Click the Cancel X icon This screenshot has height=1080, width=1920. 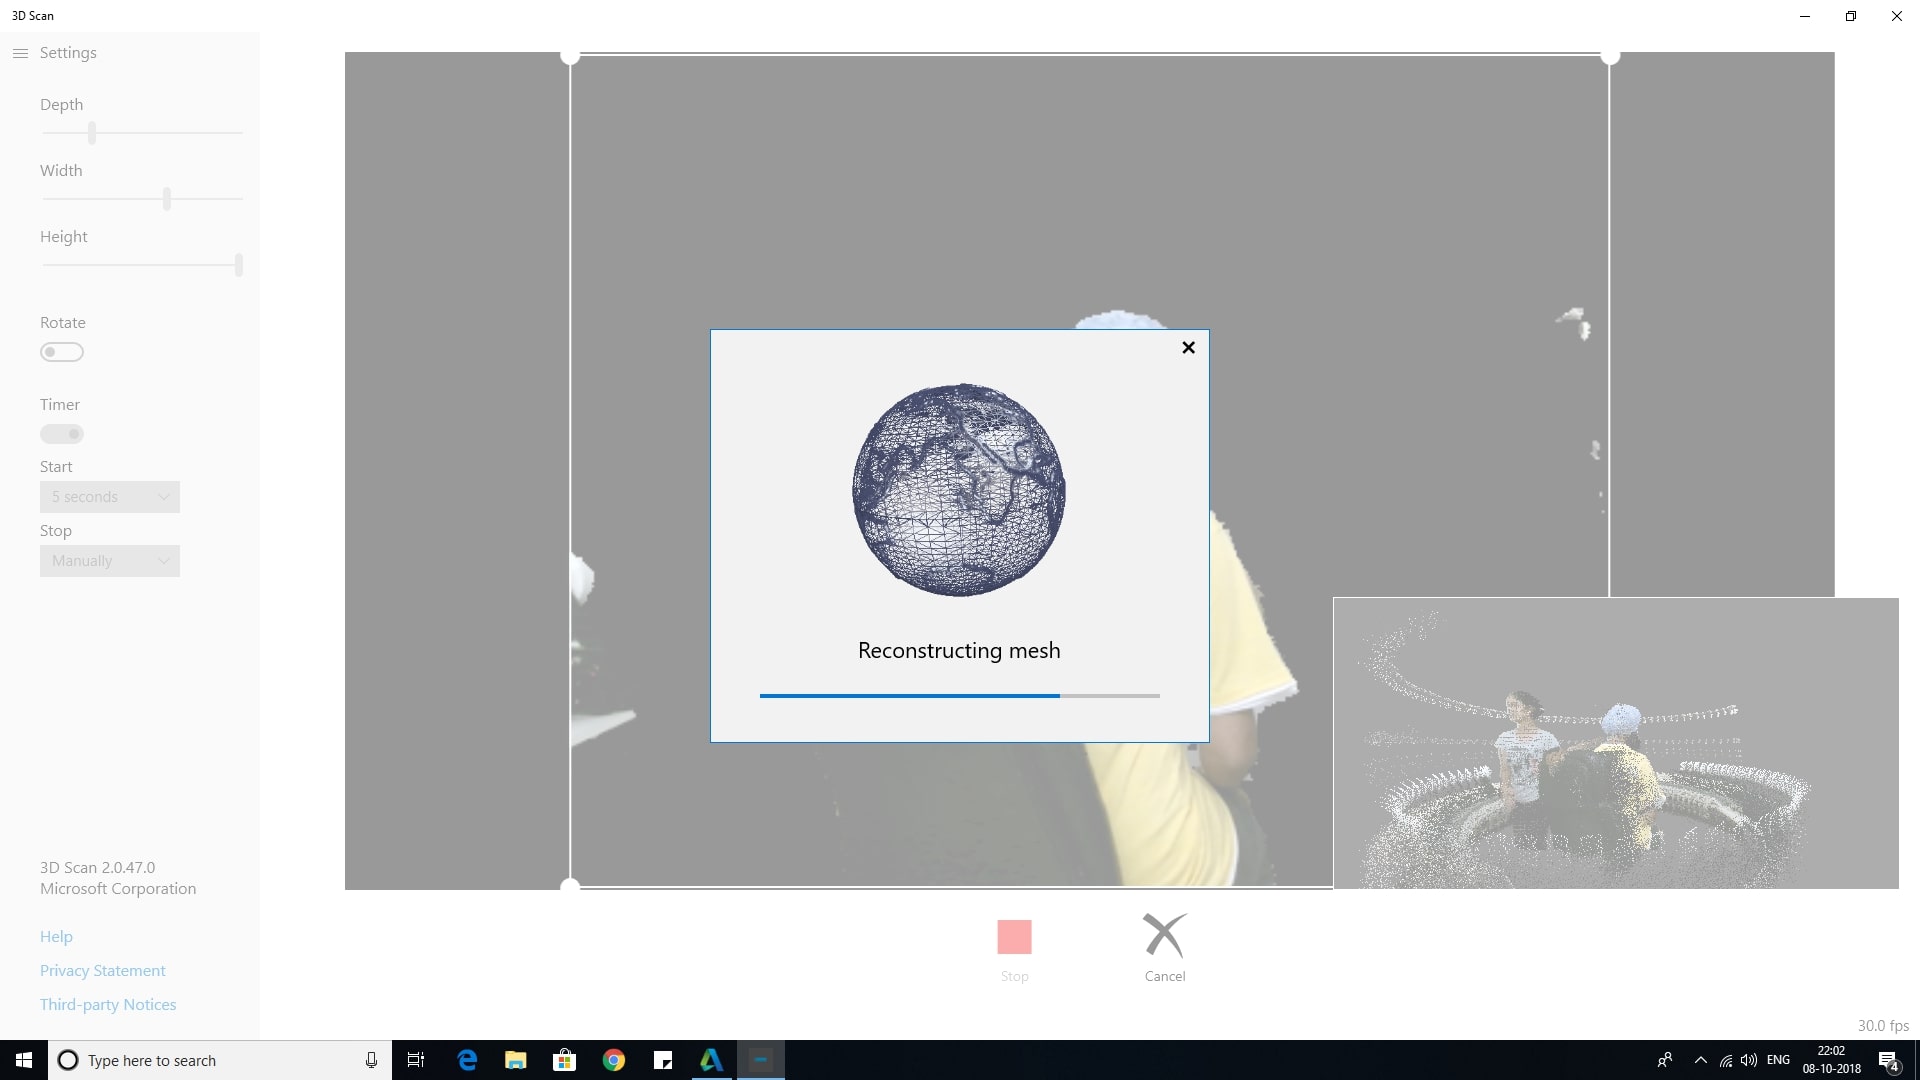[x=1165, y=935]
